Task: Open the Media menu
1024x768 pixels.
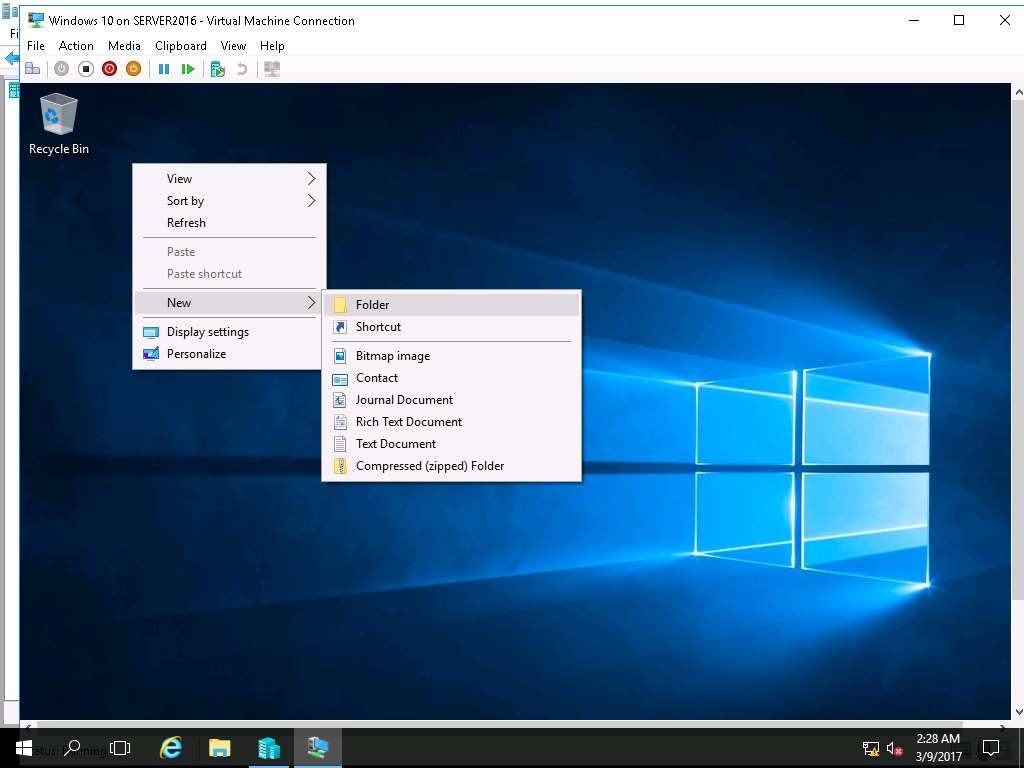Action: point(124,46)
